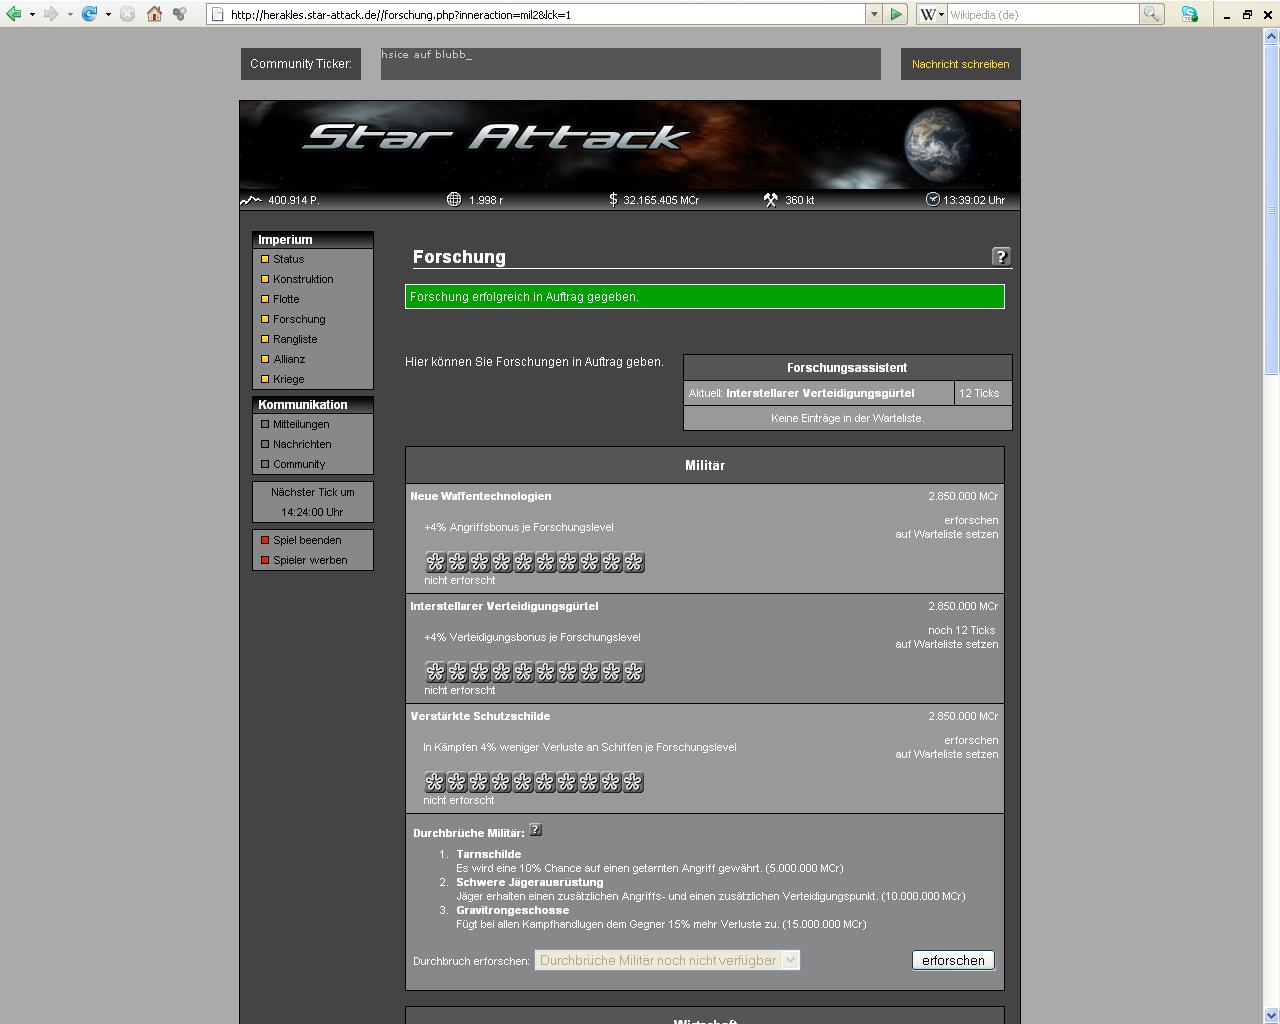The height and width of the screenshot is (1024, 1280).
Task: Click 'Aktuell: Interstellarer Verteidigungsgürtel' in Forschungsassistent
Action: [819, 393]
